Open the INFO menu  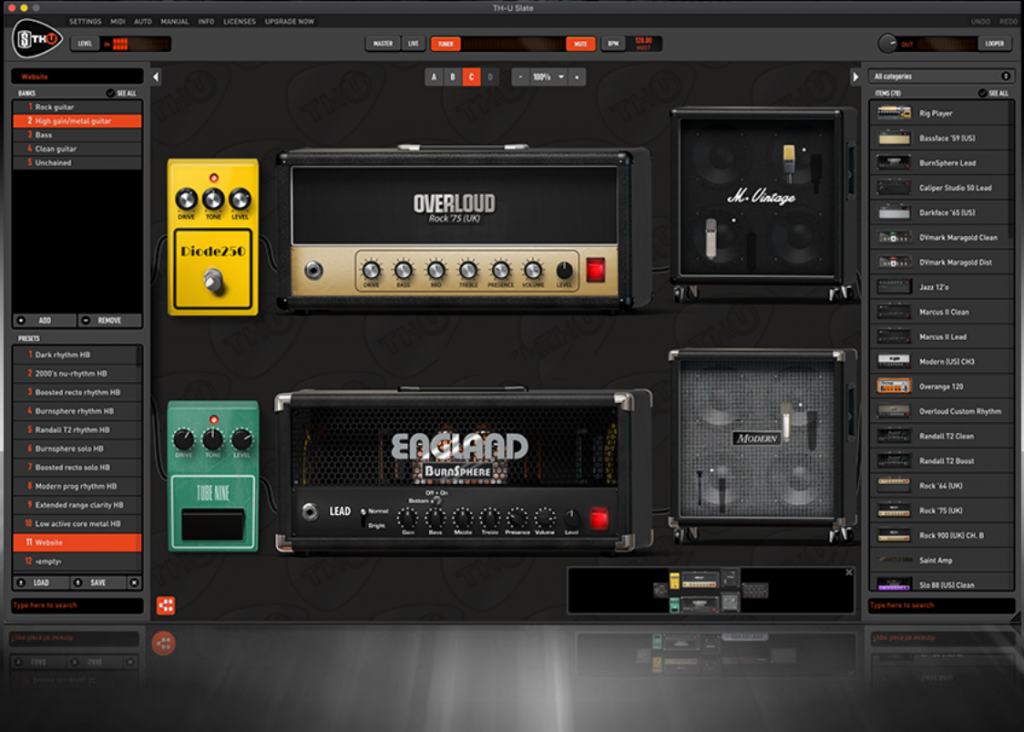click(206, 22)
